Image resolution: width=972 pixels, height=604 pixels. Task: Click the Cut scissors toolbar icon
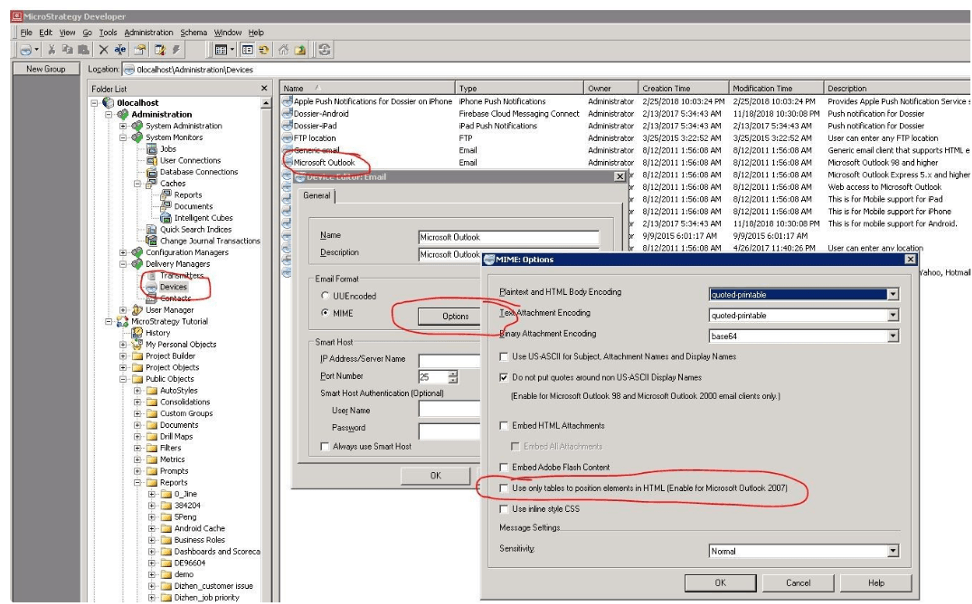51,50
